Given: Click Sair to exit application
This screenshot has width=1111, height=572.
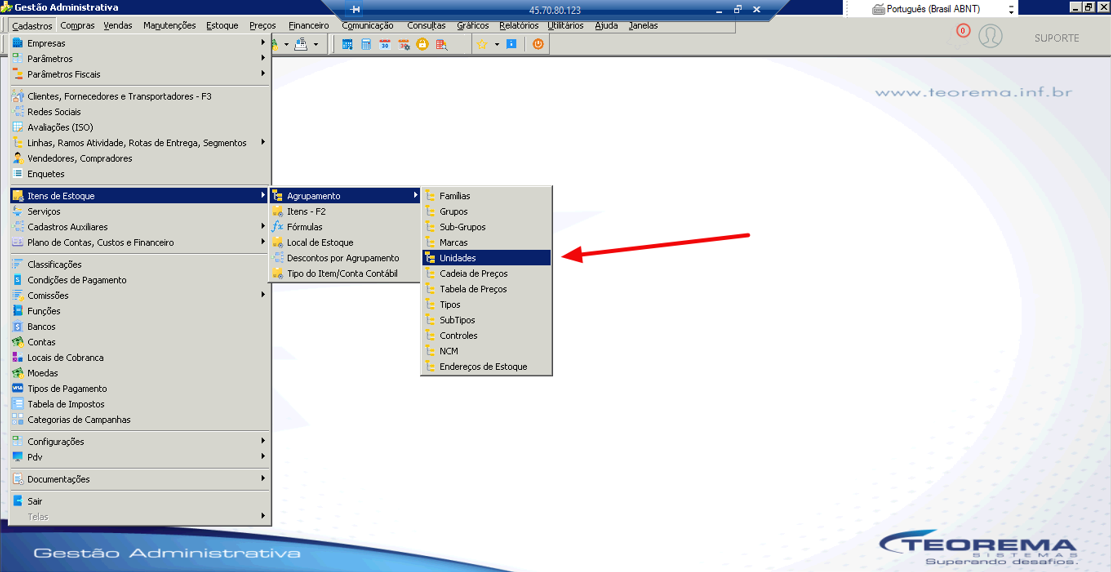Looking at the screenshot, I should tap(140, 501).
